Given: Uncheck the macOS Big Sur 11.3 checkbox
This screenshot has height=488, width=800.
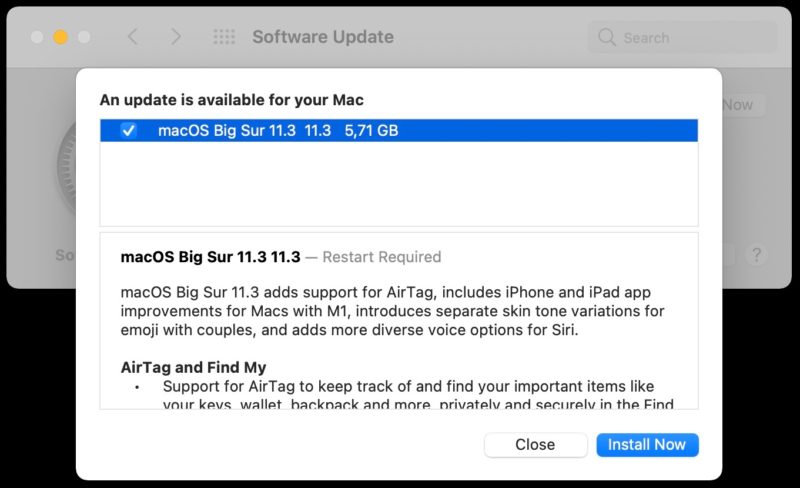Looking at the screenshot, I should 129,131.
